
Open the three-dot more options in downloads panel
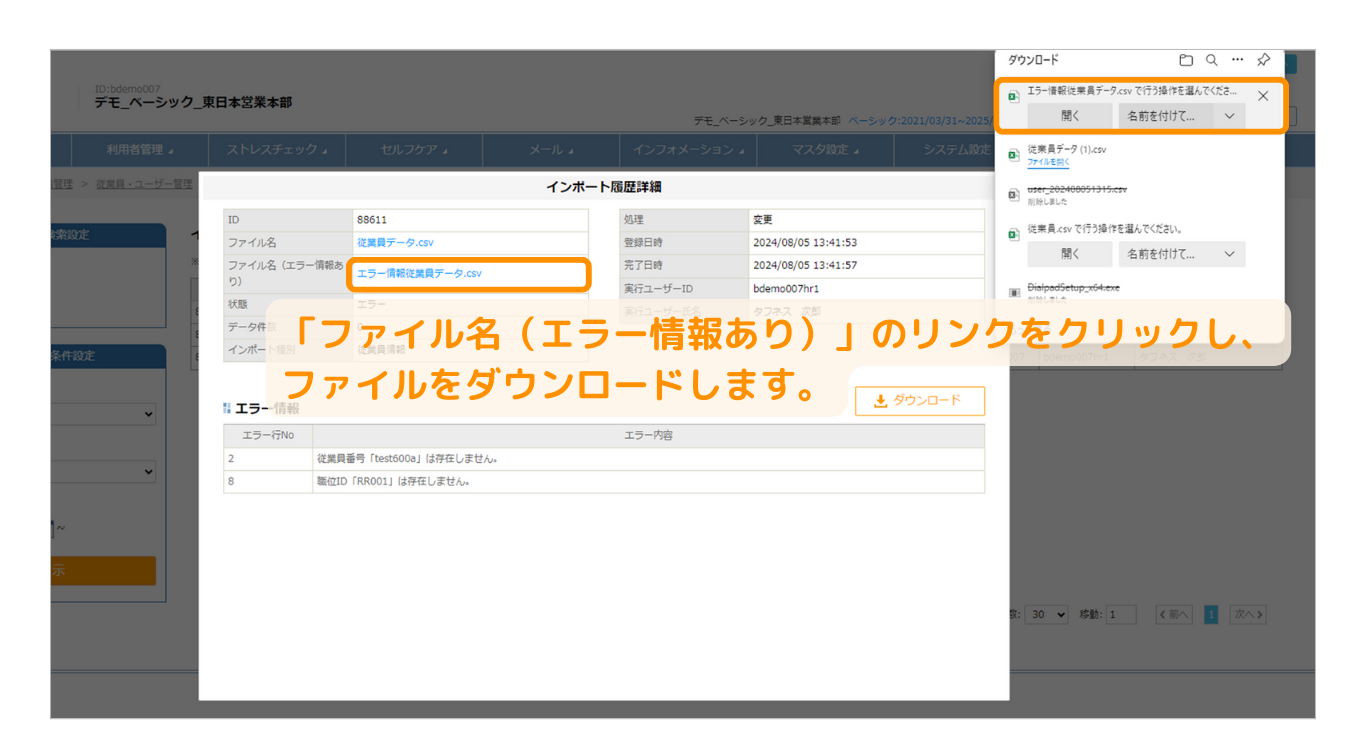(1237, 60)
